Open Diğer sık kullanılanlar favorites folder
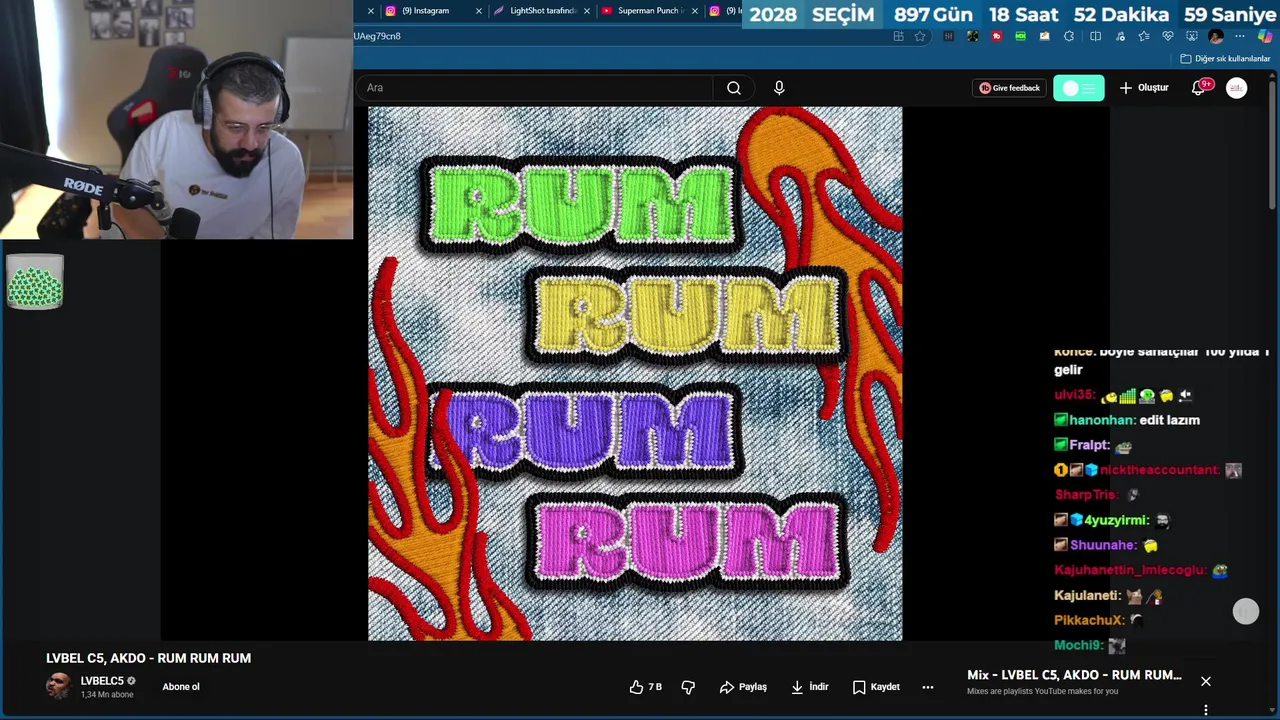 pyautogui.click(x=1225, y=59)
